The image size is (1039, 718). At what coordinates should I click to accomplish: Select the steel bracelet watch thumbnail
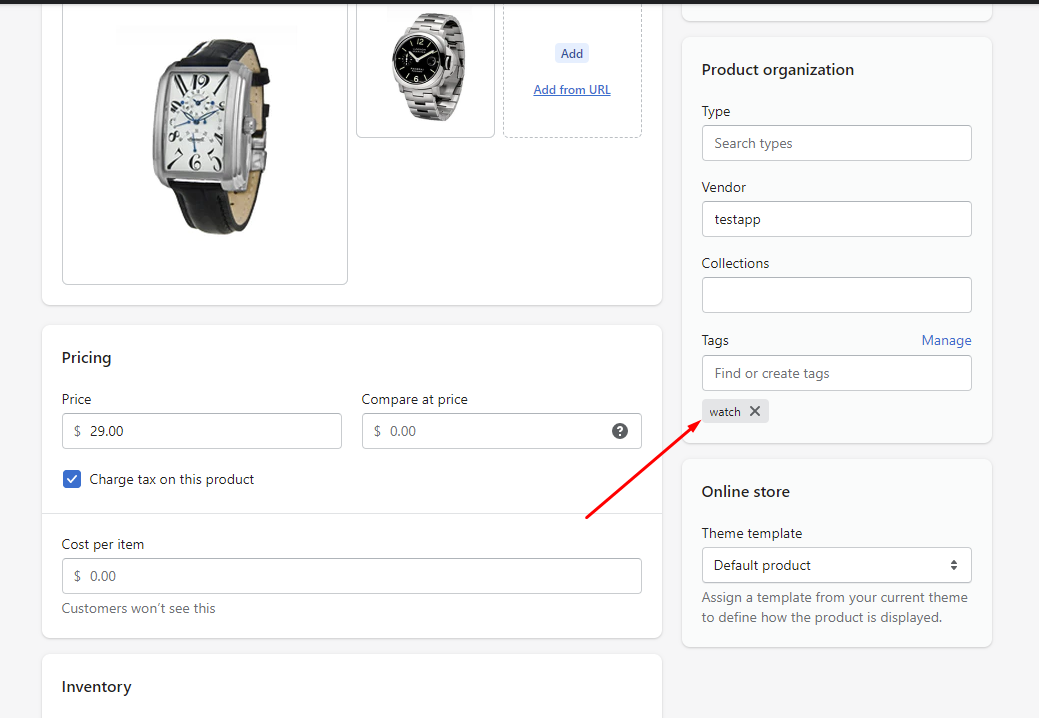[425, 68]
